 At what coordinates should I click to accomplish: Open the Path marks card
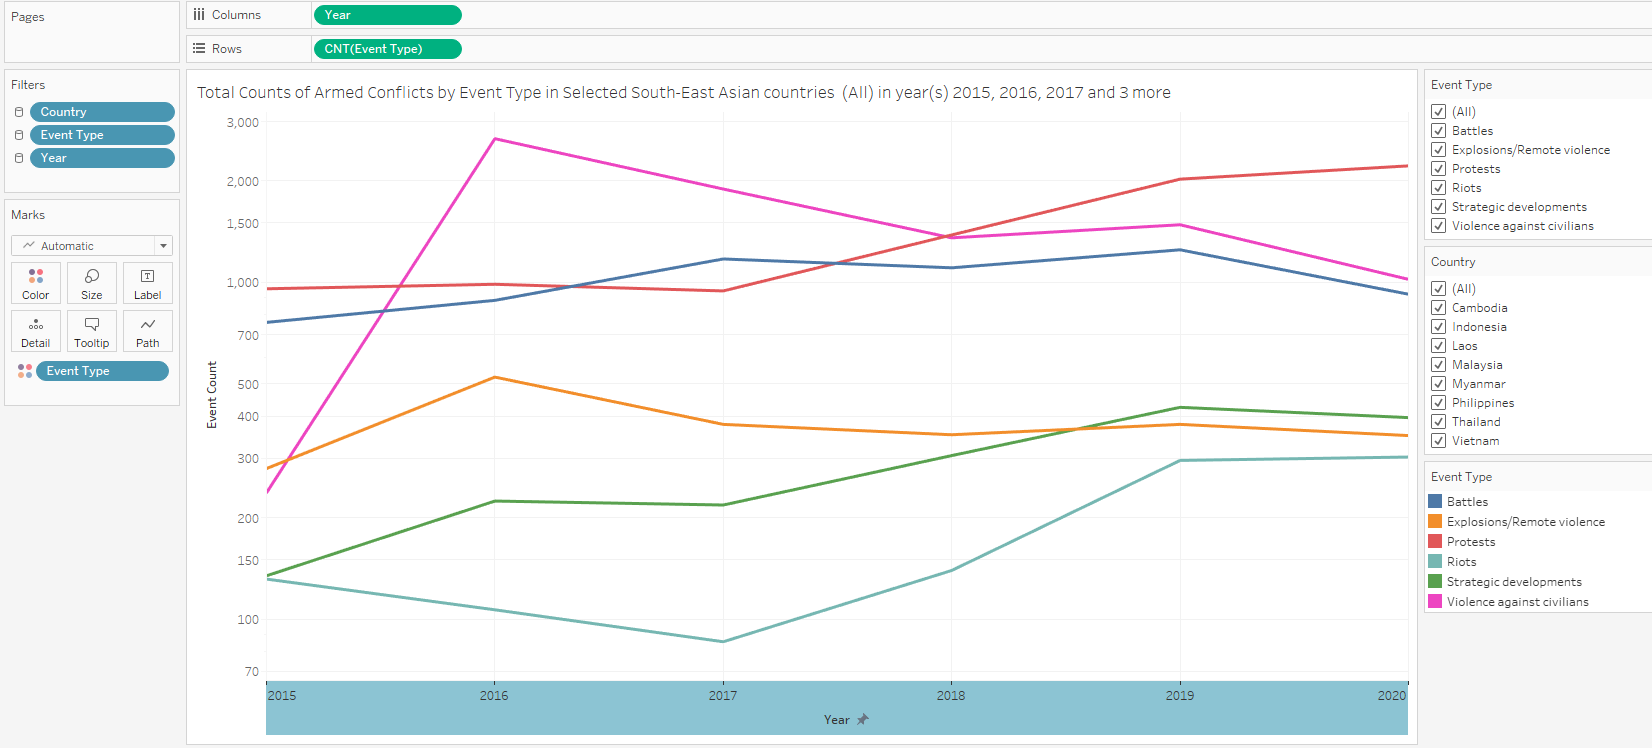pos(147,331)
